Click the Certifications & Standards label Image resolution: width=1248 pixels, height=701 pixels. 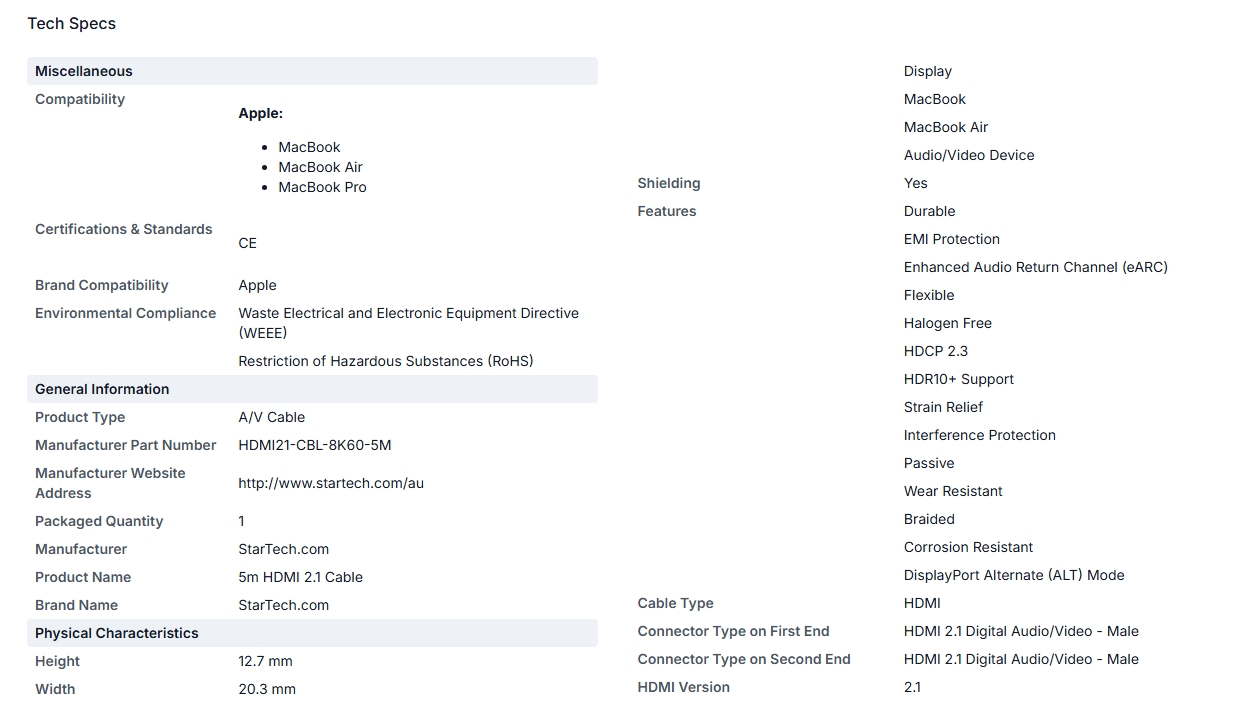click(124, 229)
